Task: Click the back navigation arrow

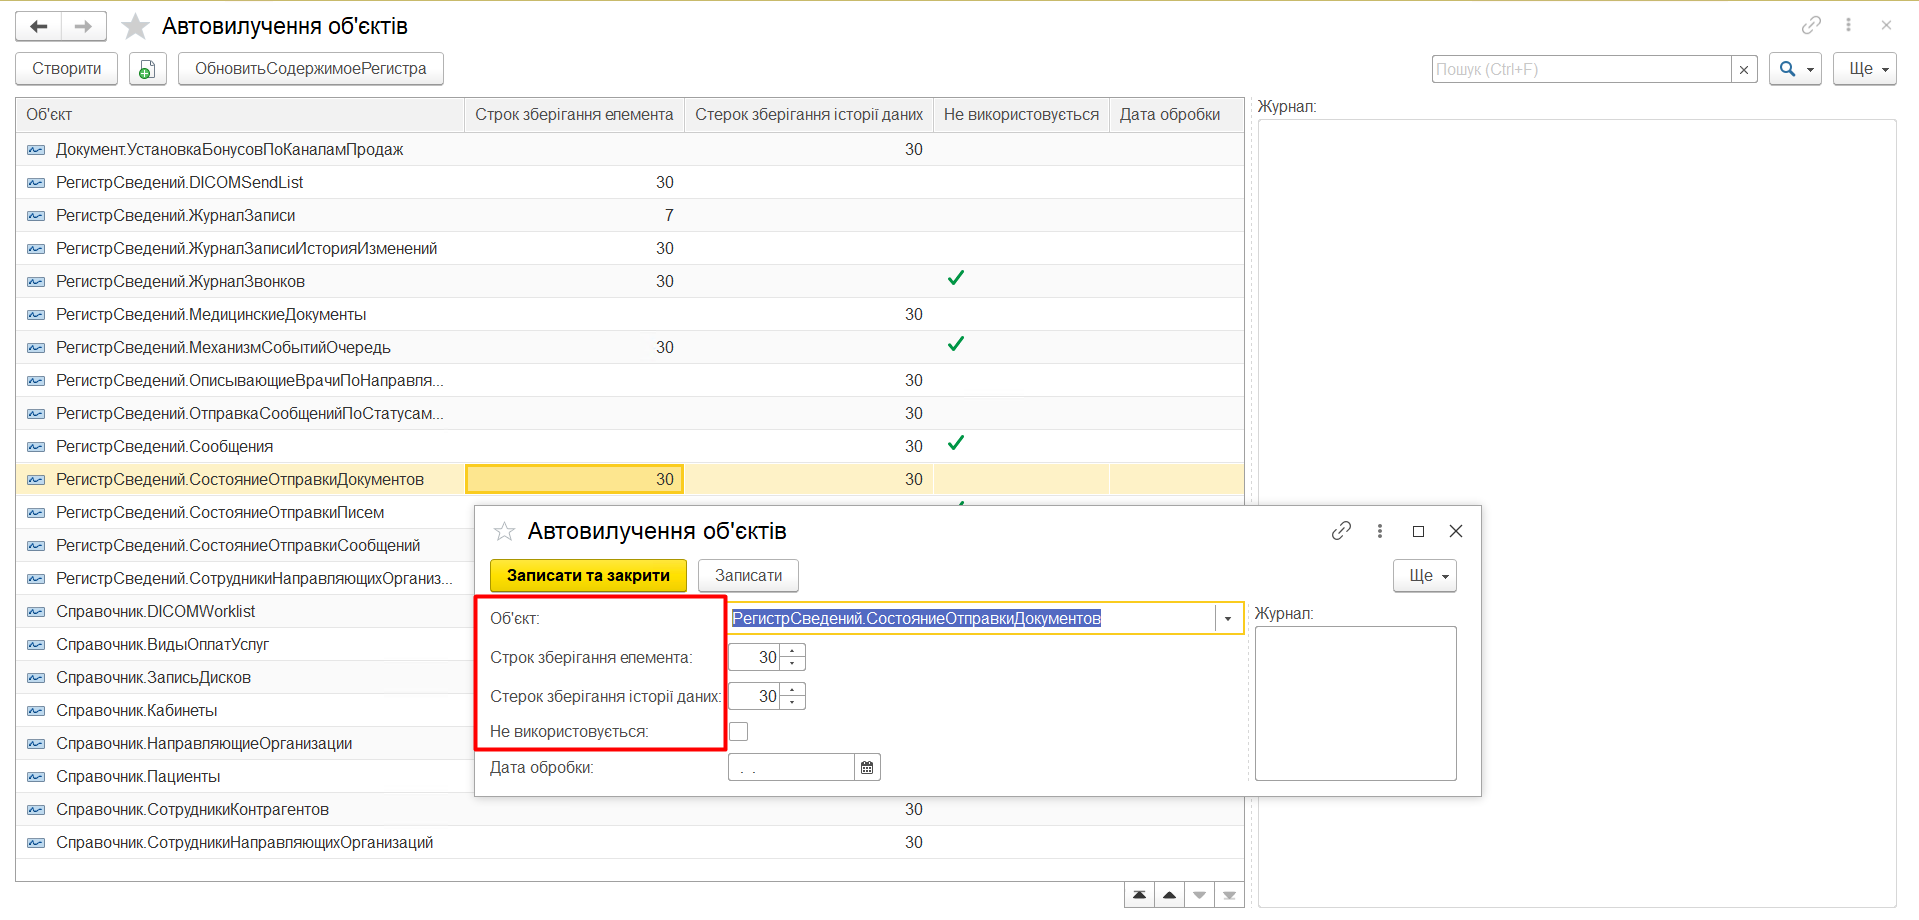Action: (x=39, y=26)
